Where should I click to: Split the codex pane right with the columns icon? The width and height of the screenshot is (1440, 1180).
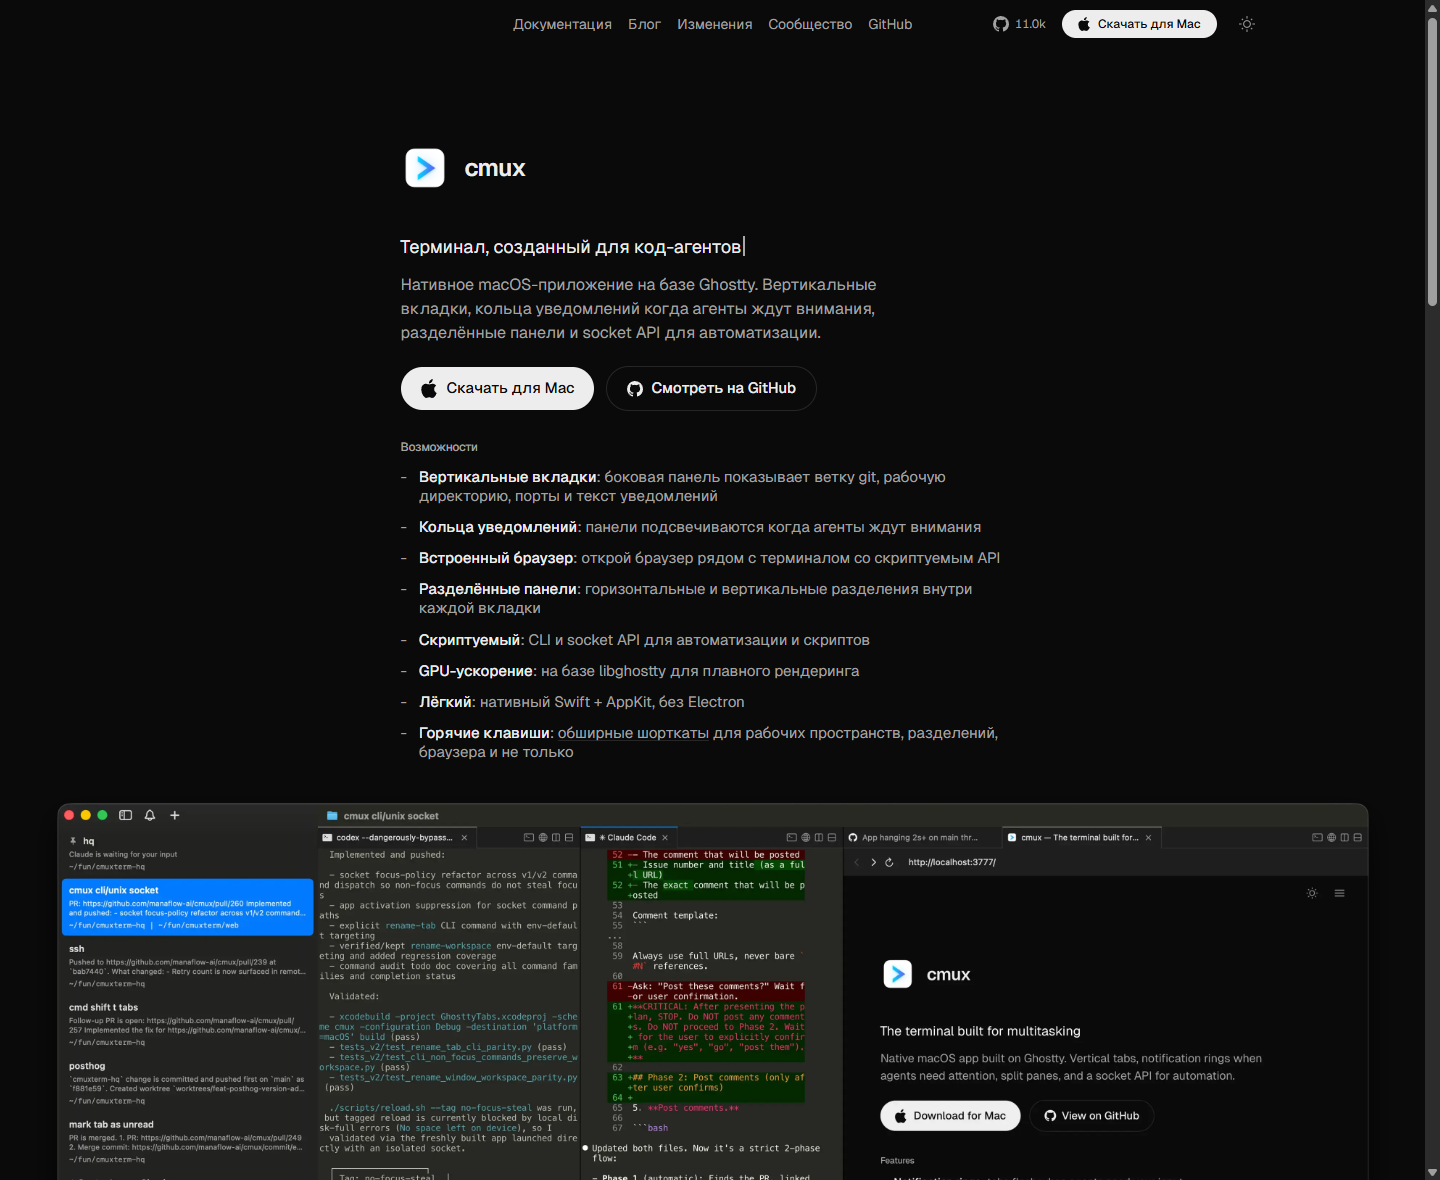556,837
